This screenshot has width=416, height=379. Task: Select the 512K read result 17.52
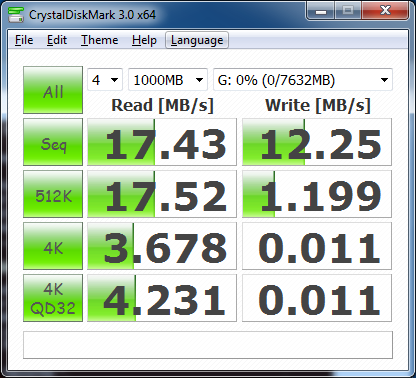pos(162,194)
